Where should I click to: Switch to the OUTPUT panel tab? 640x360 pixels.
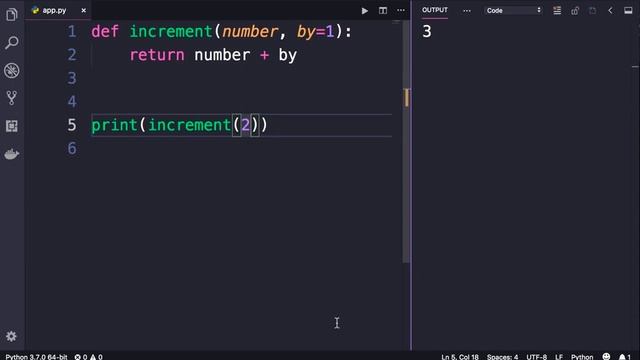435,10
